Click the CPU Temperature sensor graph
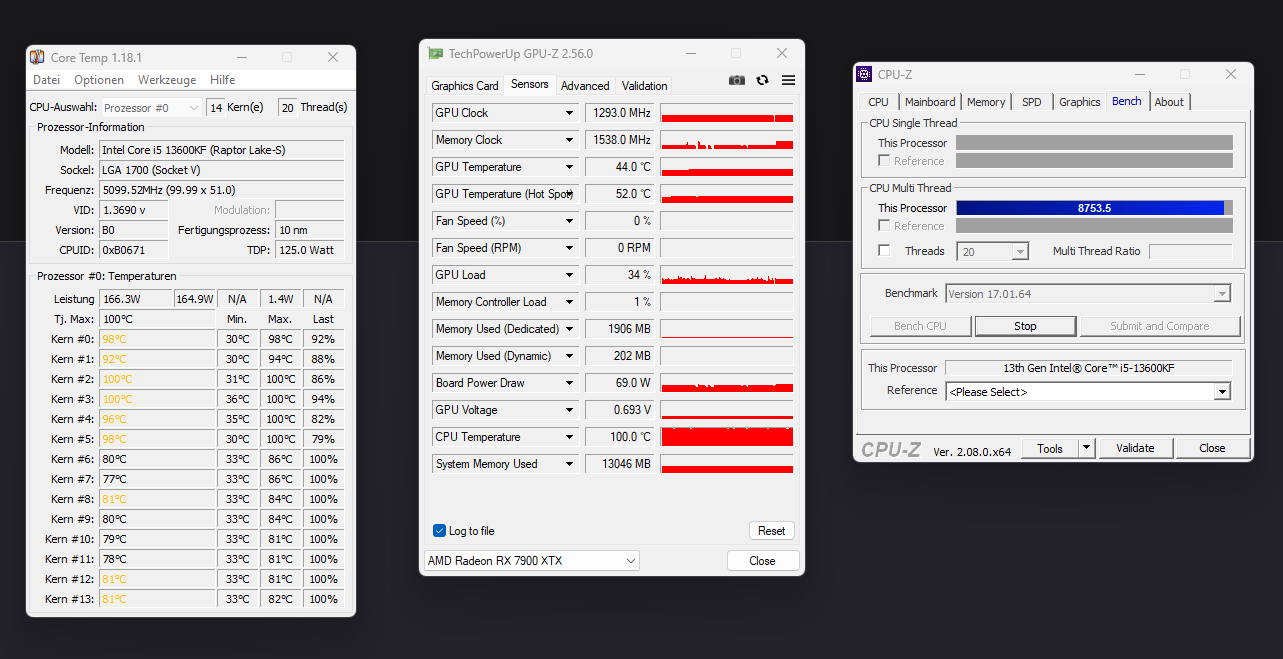 727,437
